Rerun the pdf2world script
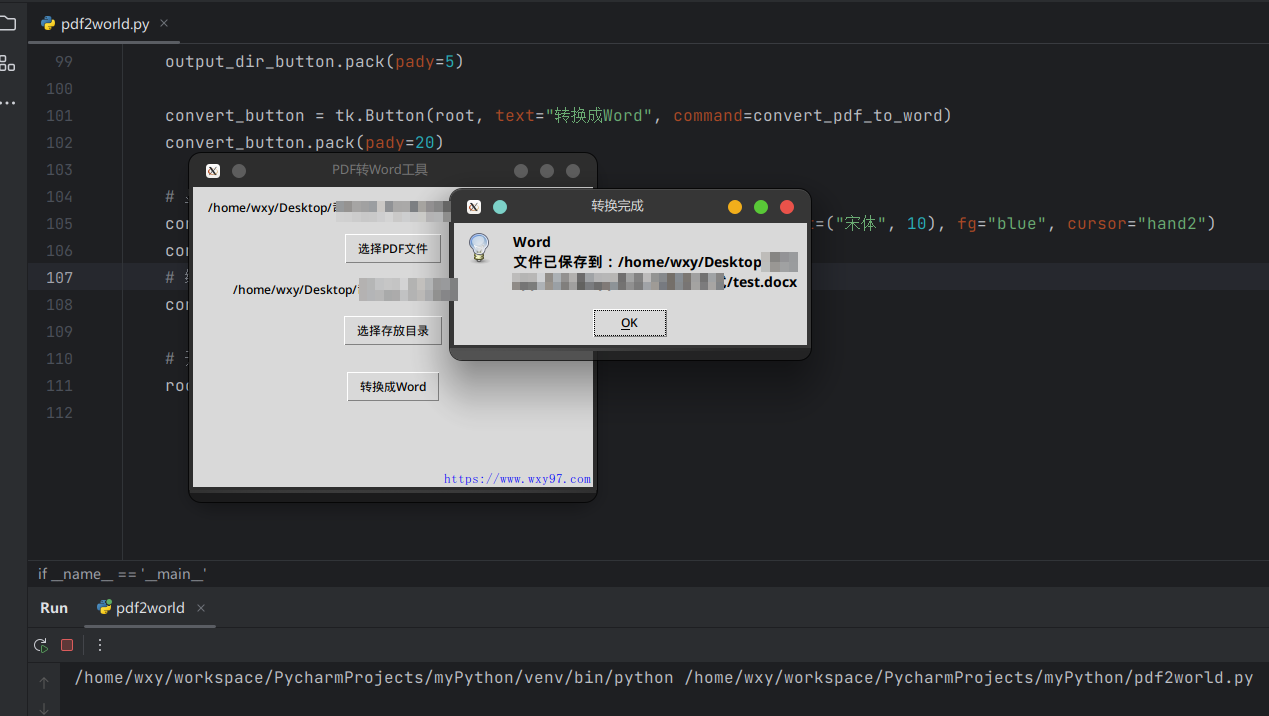The image size is (1269, 716). tap(40, 645)
